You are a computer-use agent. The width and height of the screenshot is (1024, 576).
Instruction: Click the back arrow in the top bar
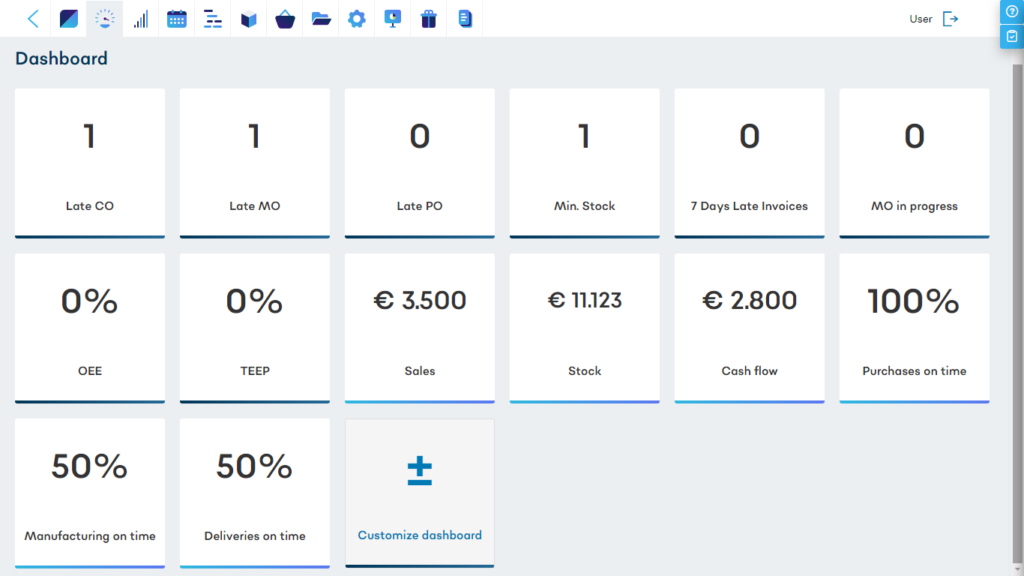(33, 19)
